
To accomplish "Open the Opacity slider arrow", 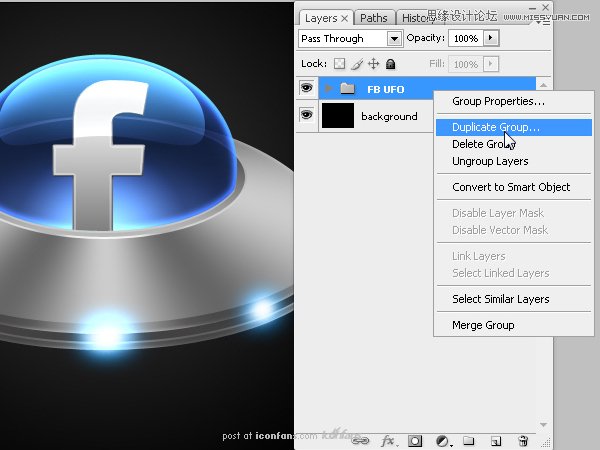I will coord(491,38).
